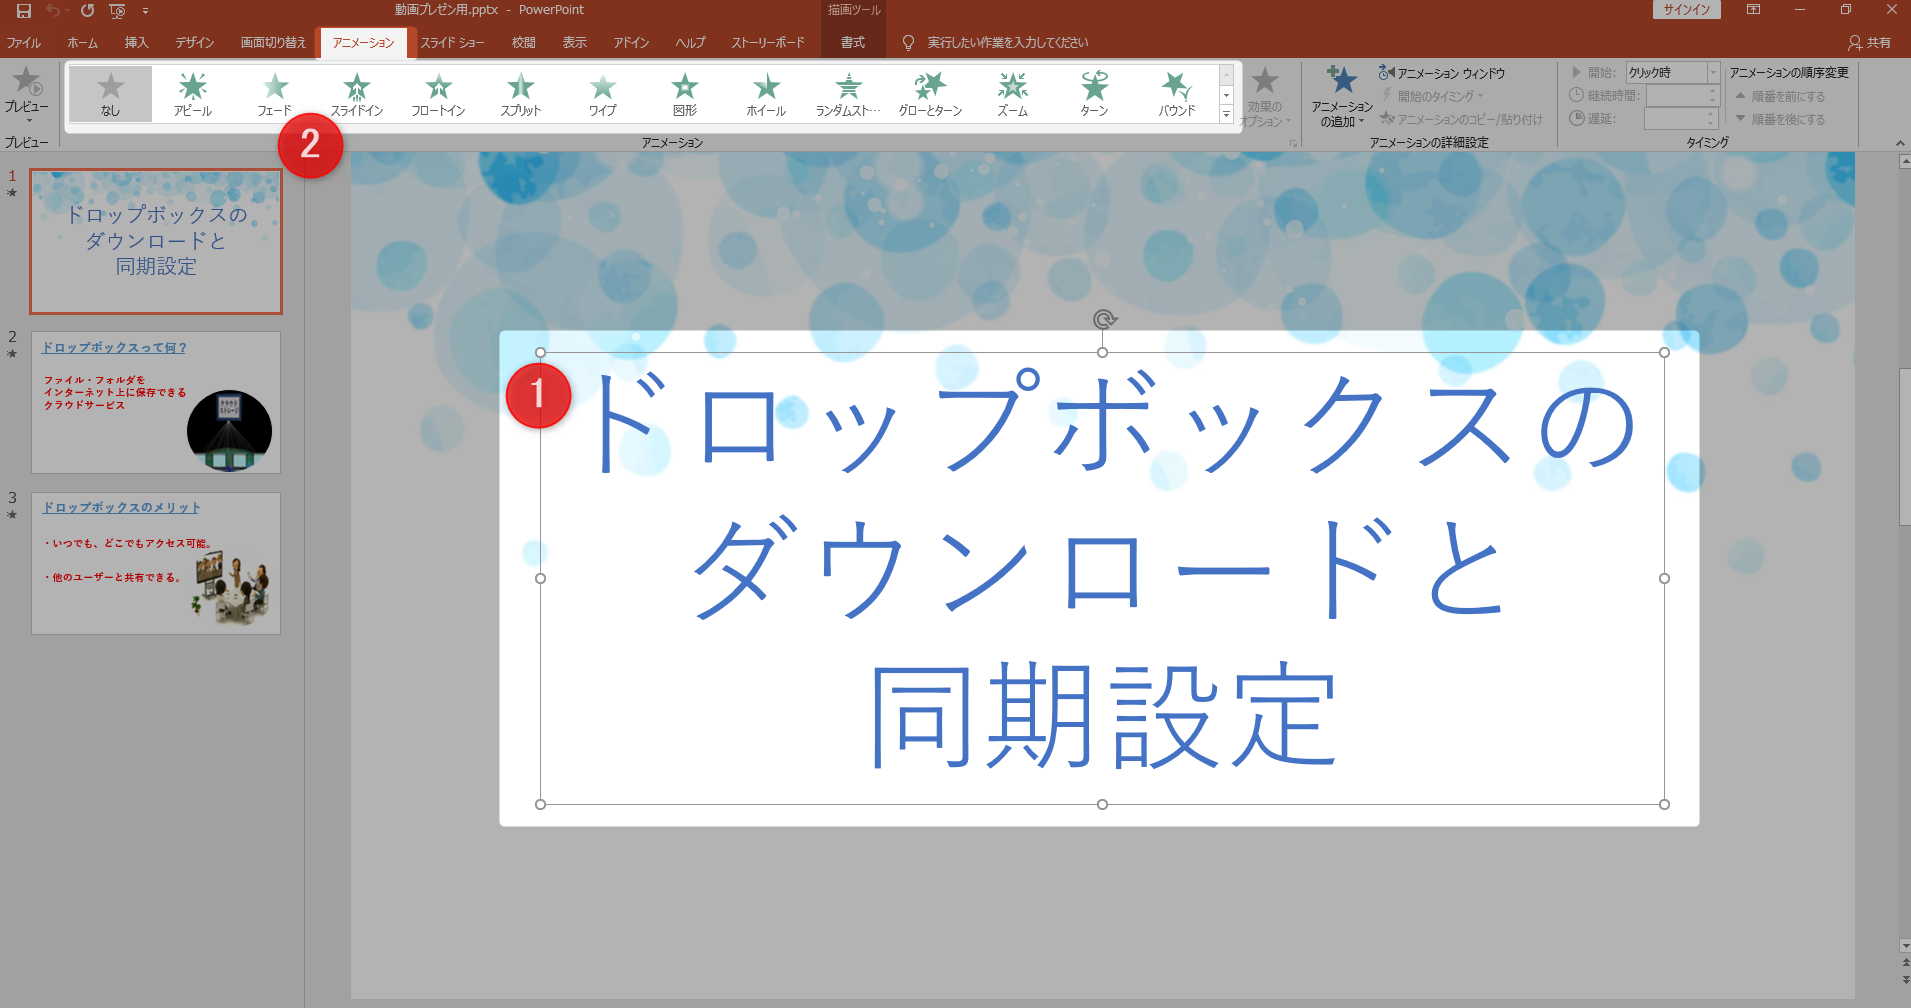Click the 共有 share button
Image resolution: width=1911 pixels, height=1008 pixels.
pos(1869,42)
